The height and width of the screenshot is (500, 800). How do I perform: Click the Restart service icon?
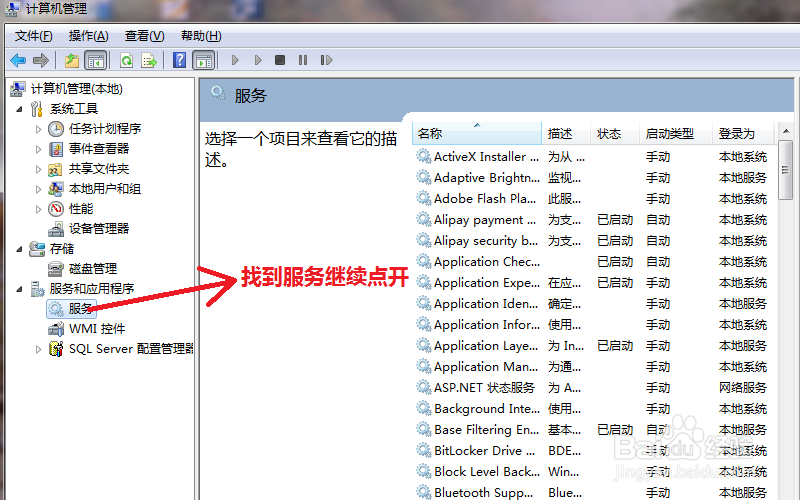click(x=326, y=60)
